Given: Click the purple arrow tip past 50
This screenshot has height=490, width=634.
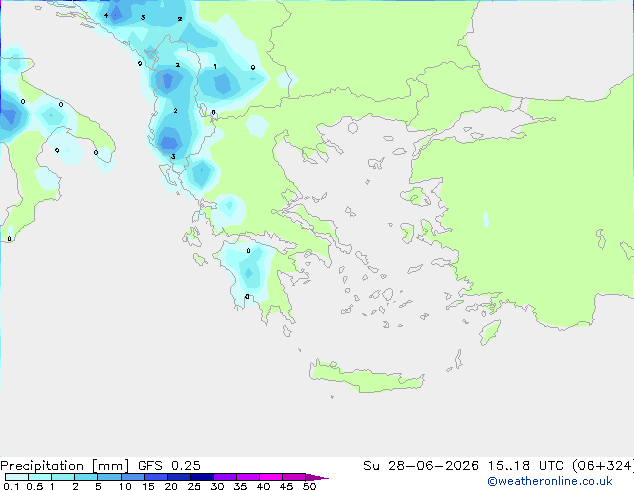Looking at the screenshot, I should click(317, 477).
